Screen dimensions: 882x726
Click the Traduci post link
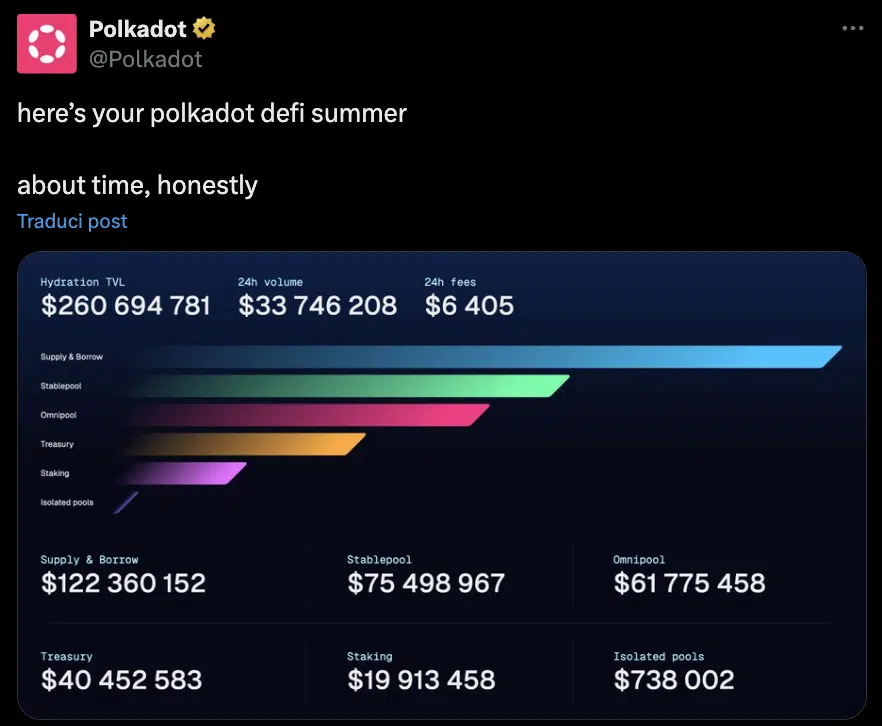(x=72, y=221)
